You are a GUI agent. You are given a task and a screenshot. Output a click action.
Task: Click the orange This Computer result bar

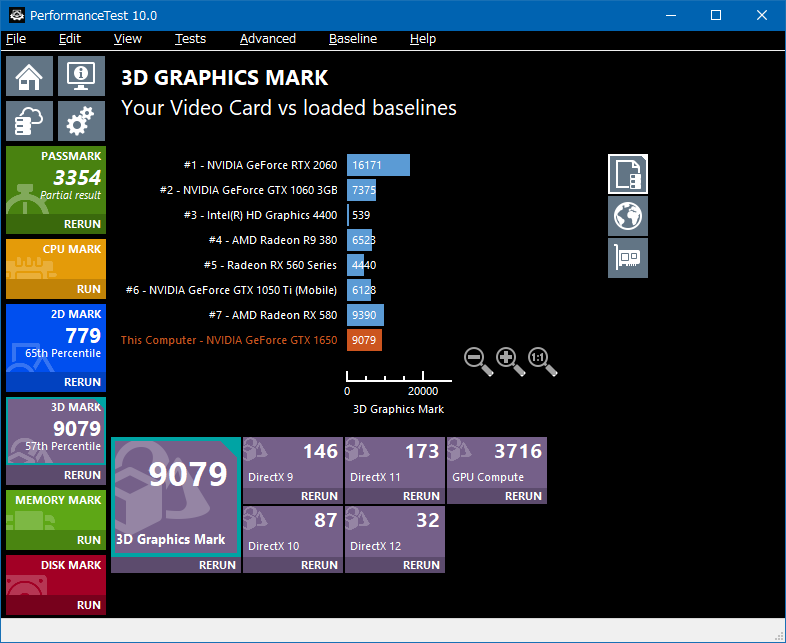pyautogui.click(x=364, y=340)
